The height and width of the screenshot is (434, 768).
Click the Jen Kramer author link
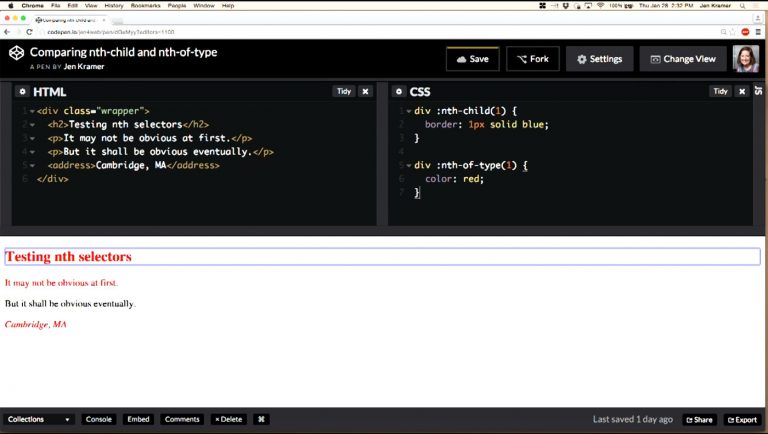click(84, 67)
